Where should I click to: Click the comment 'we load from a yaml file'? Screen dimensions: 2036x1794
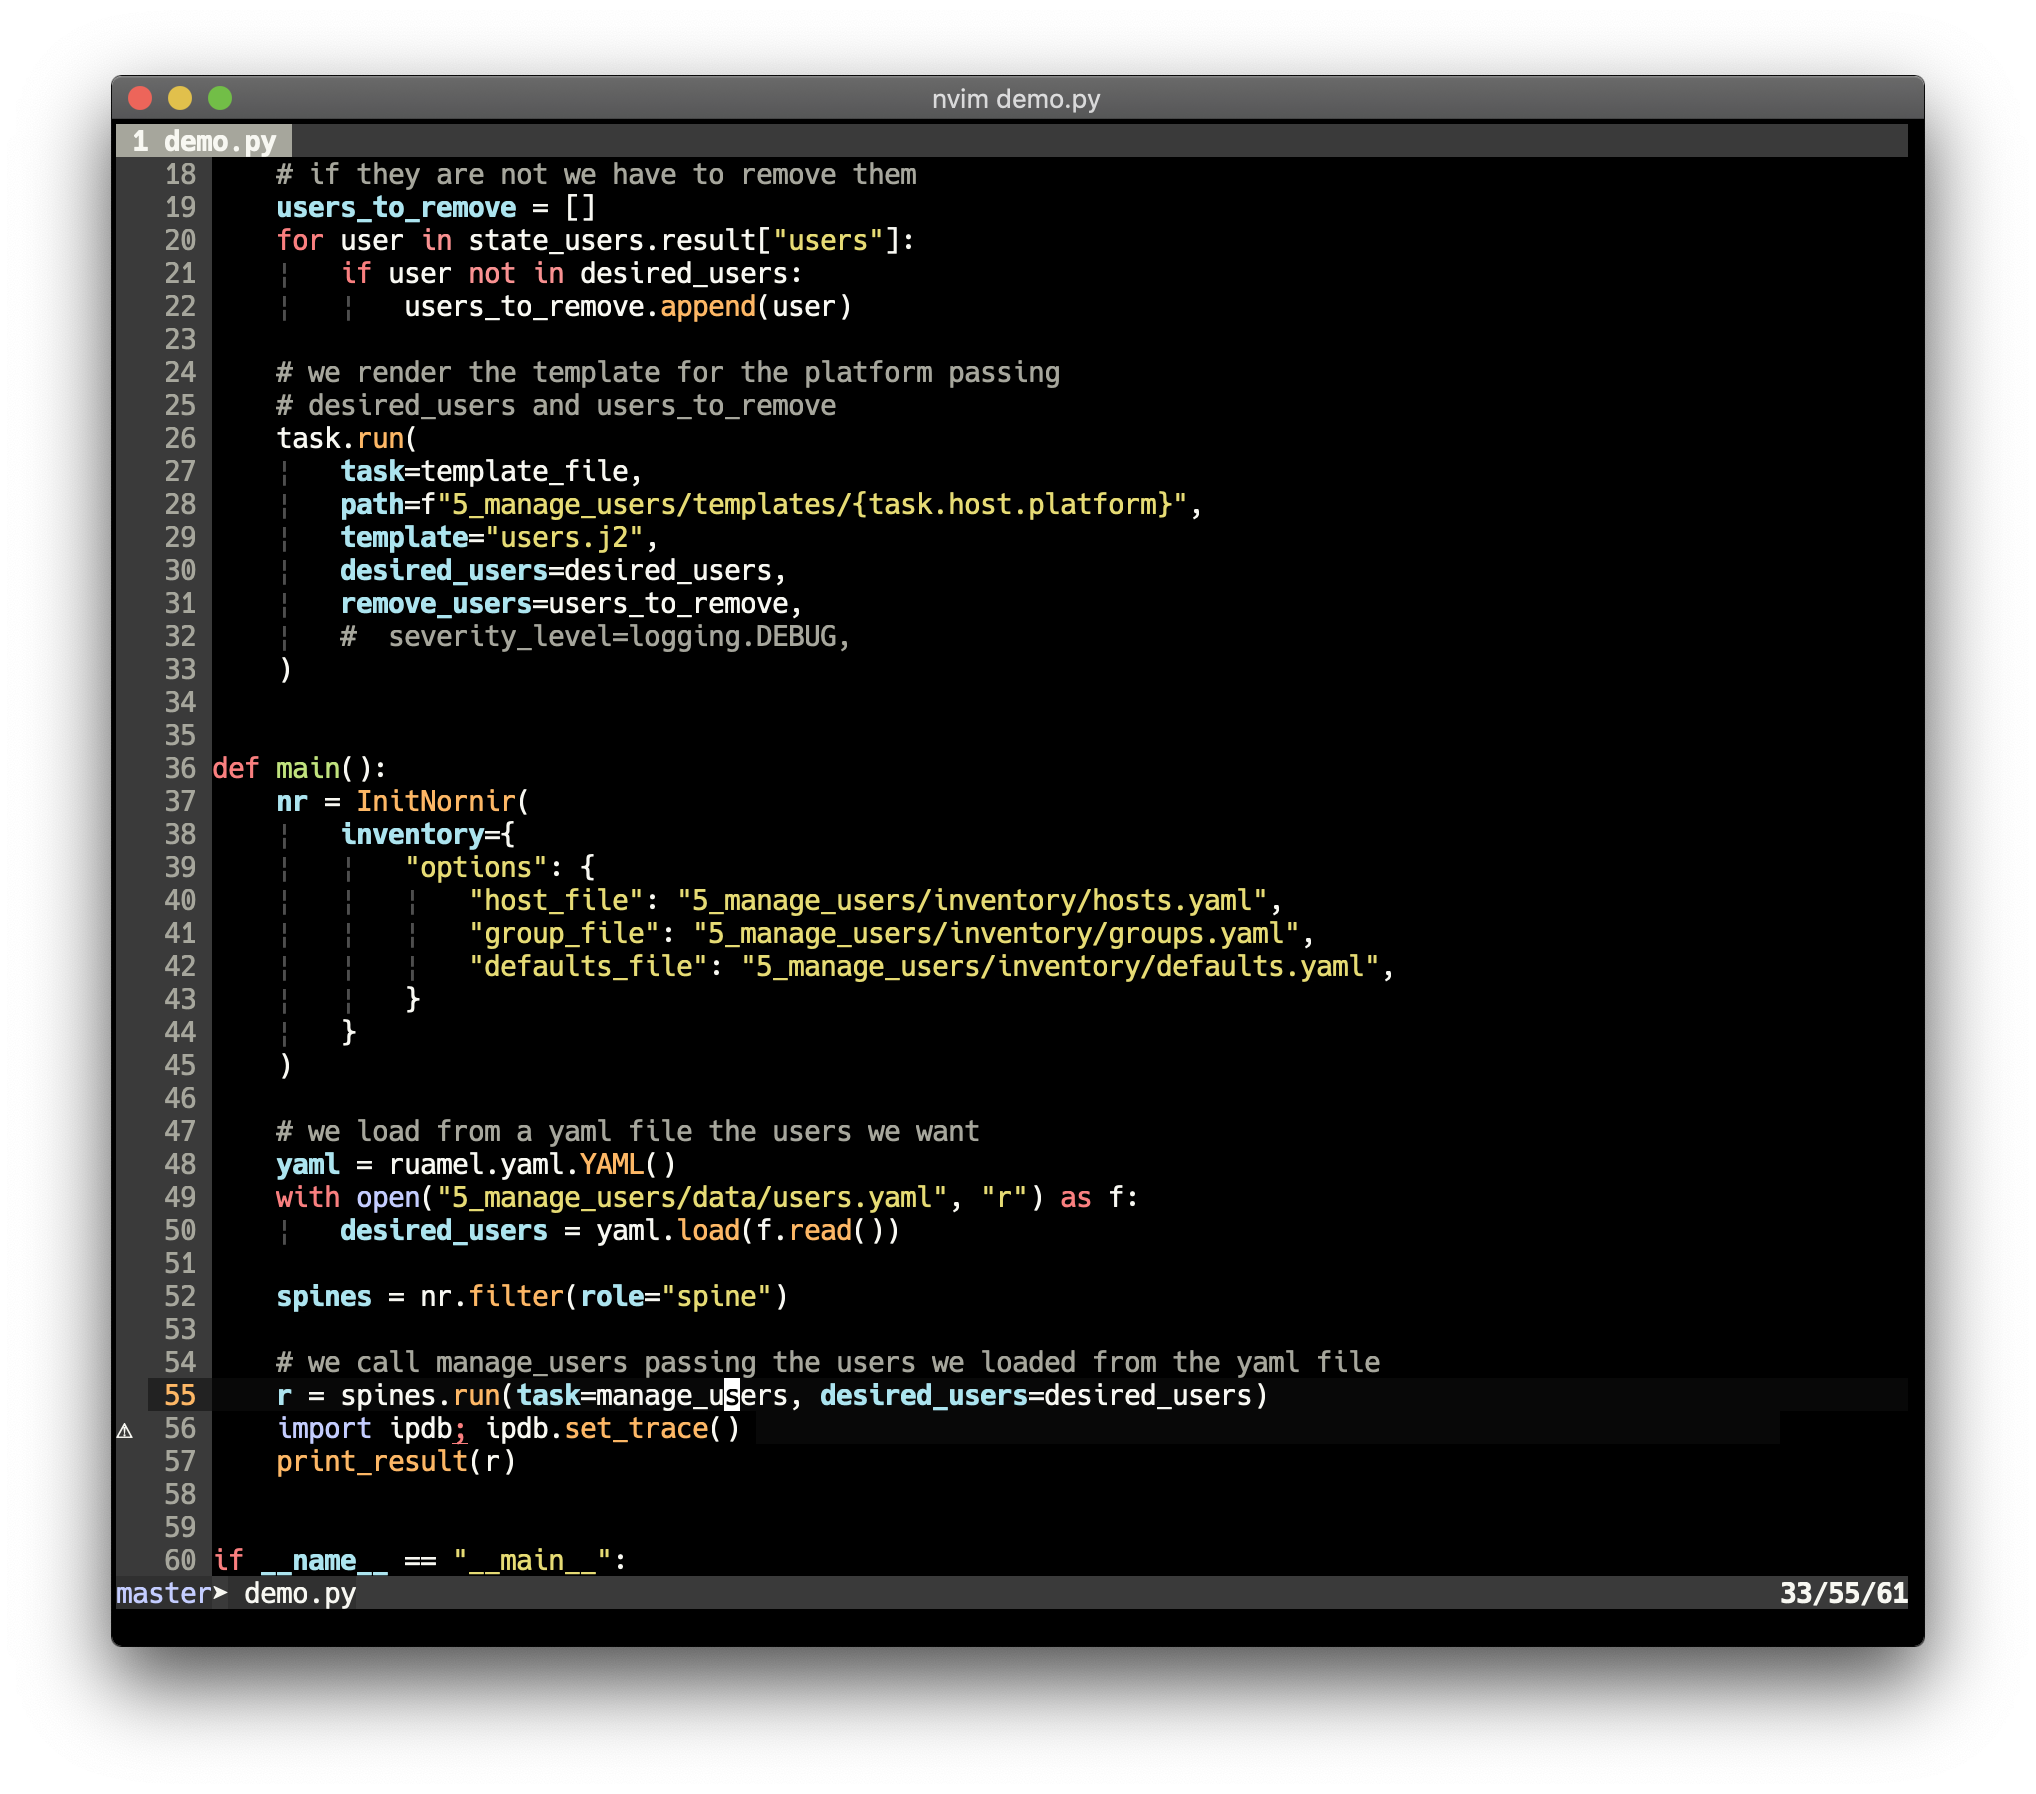point(628,1131)
